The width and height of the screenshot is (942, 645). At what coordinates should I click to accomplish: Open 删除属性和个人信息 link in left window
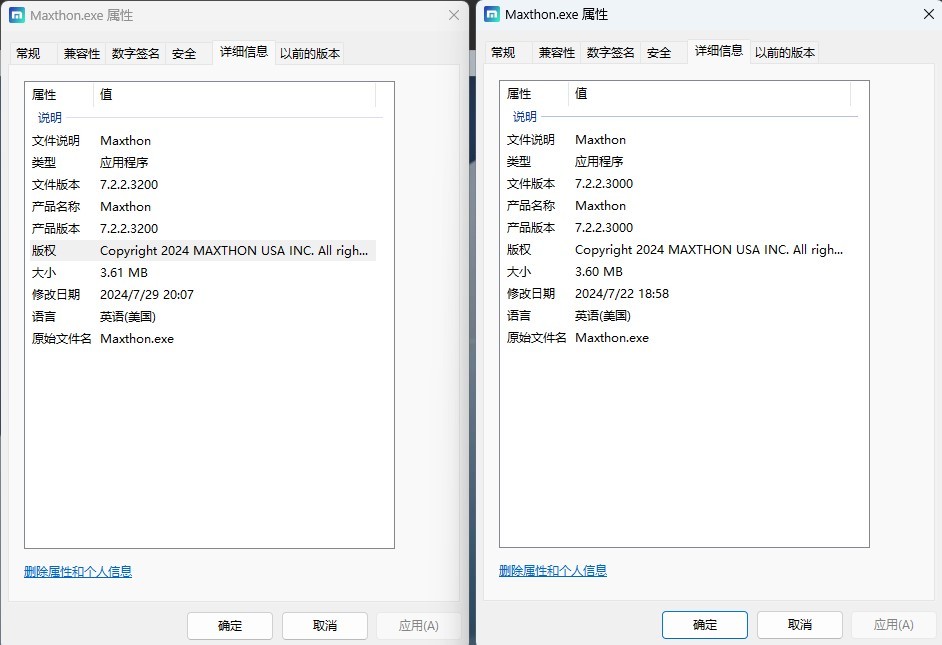(x=78, y=572)
